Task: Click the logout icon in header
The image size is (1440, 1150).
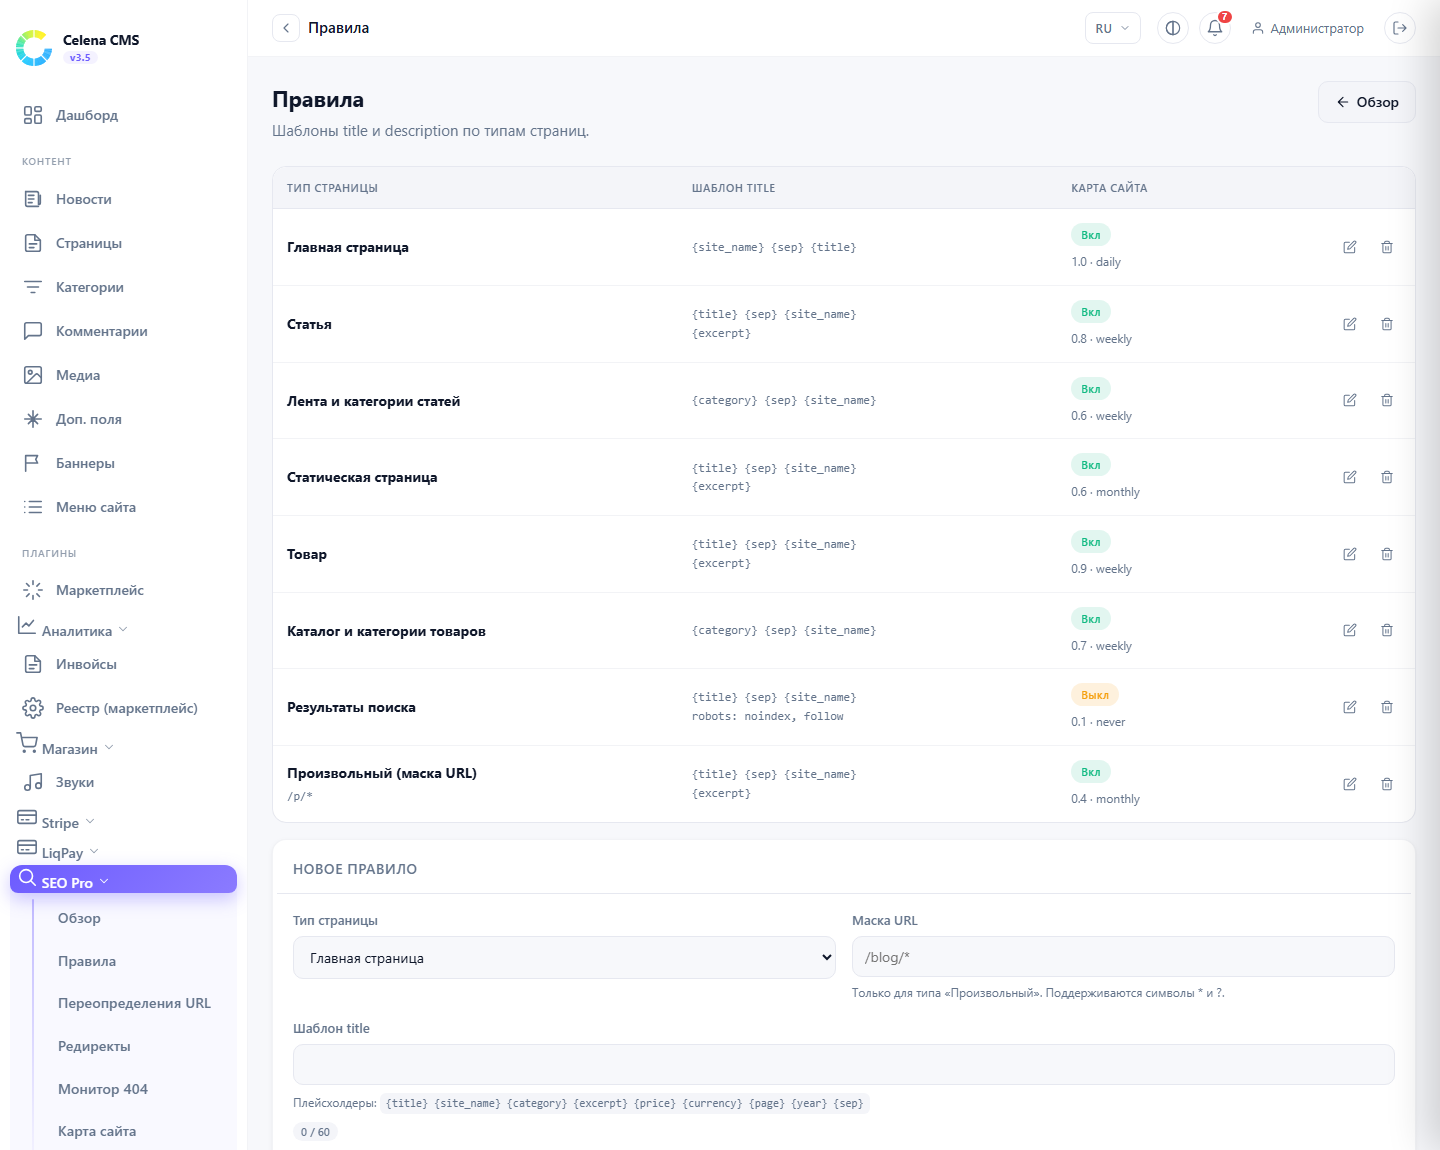Action: (1400, 28)
